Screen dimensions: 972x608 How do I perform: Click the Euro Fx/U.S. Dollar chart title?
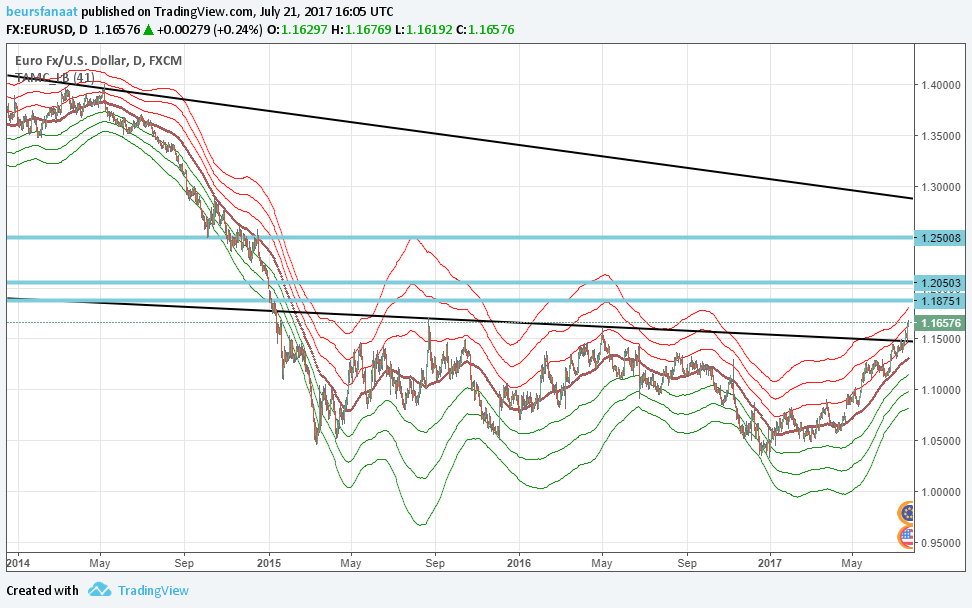[98, 61]
